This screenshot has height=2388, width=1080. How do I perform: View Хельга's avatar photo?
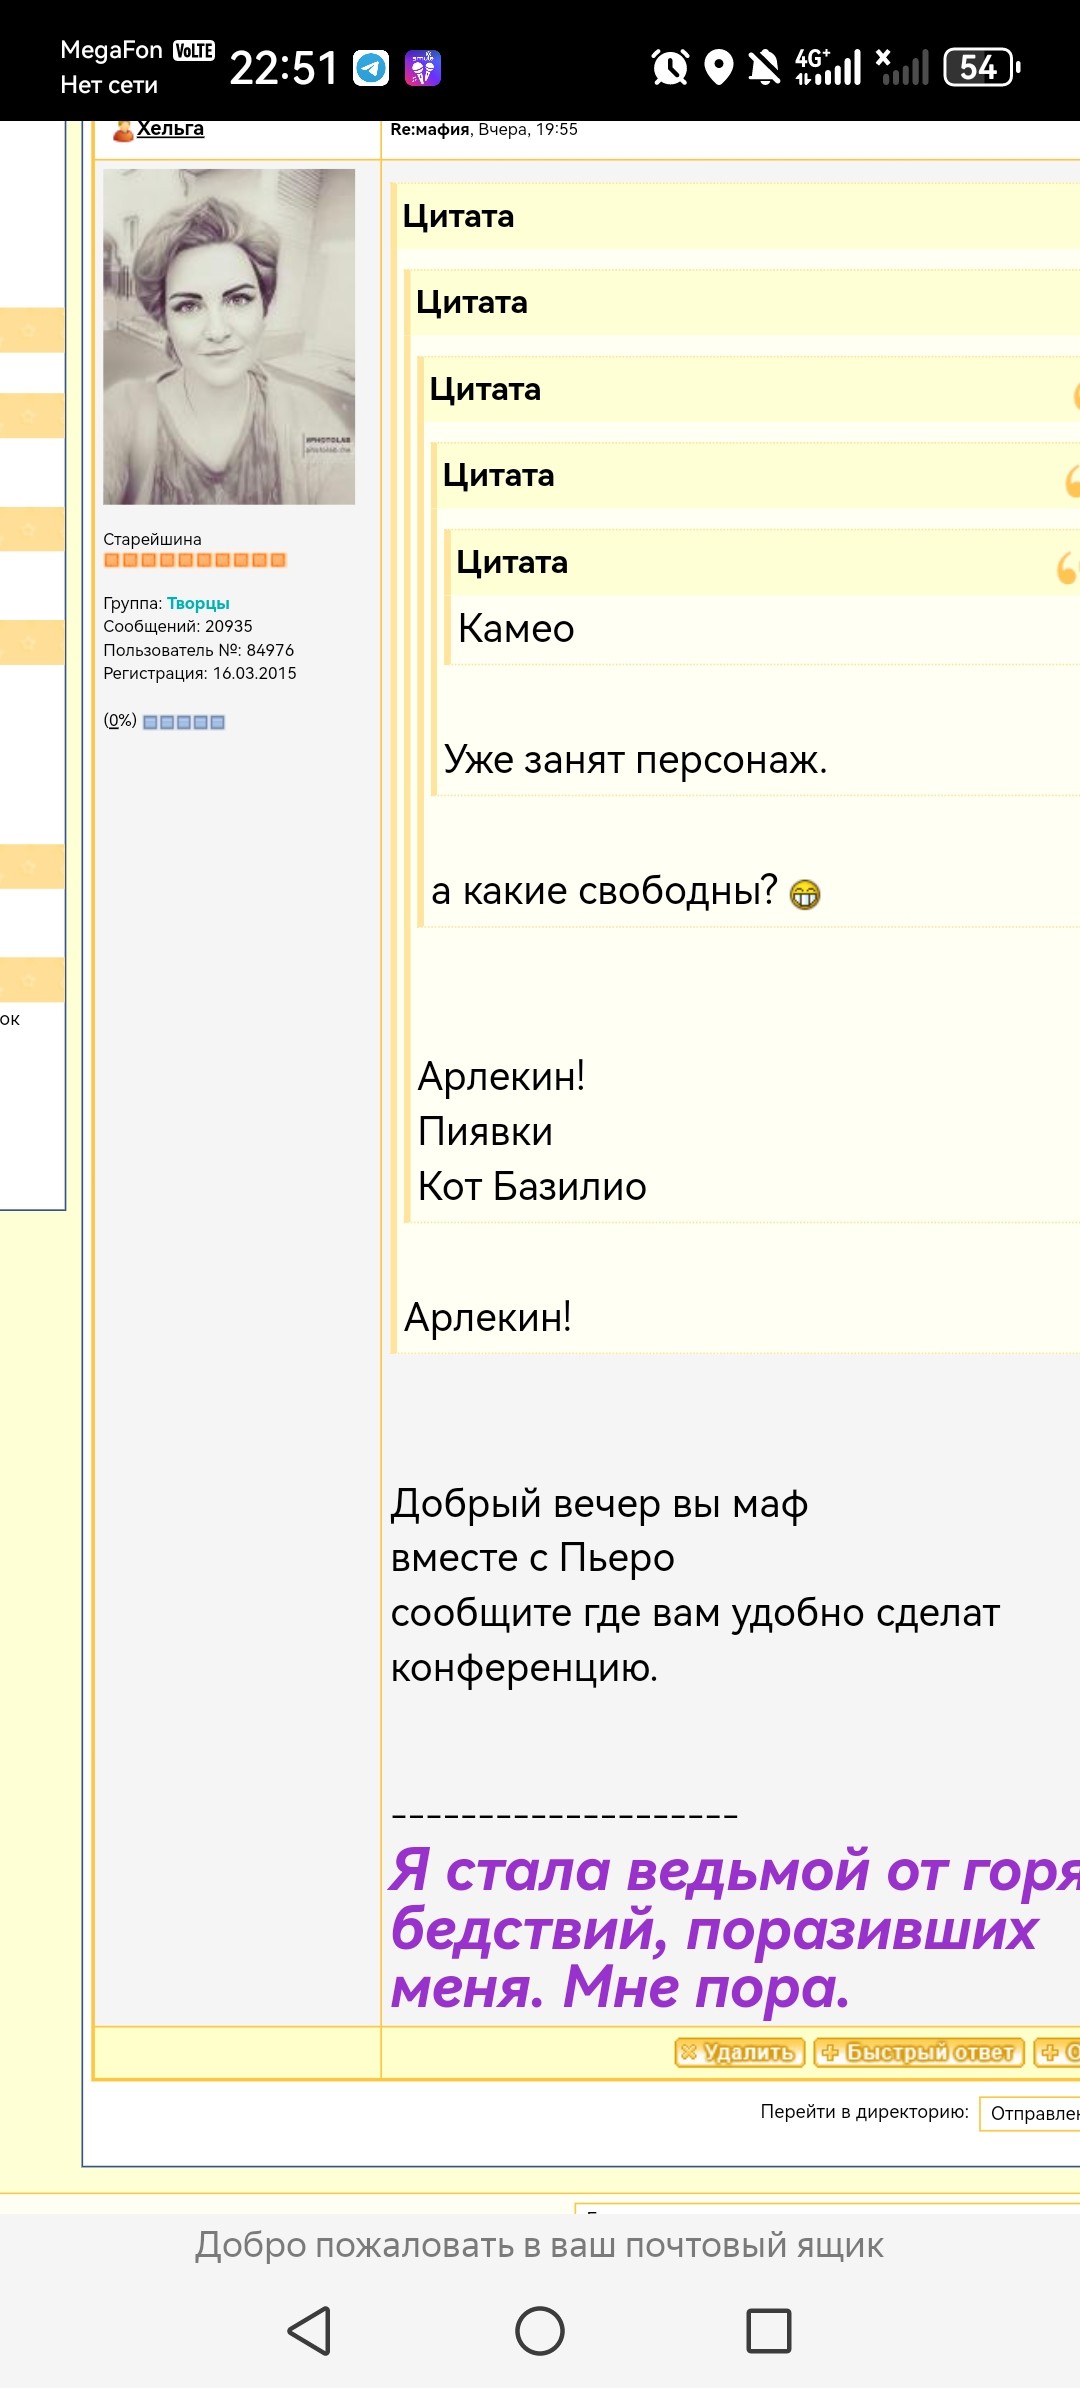click(229, 336)
